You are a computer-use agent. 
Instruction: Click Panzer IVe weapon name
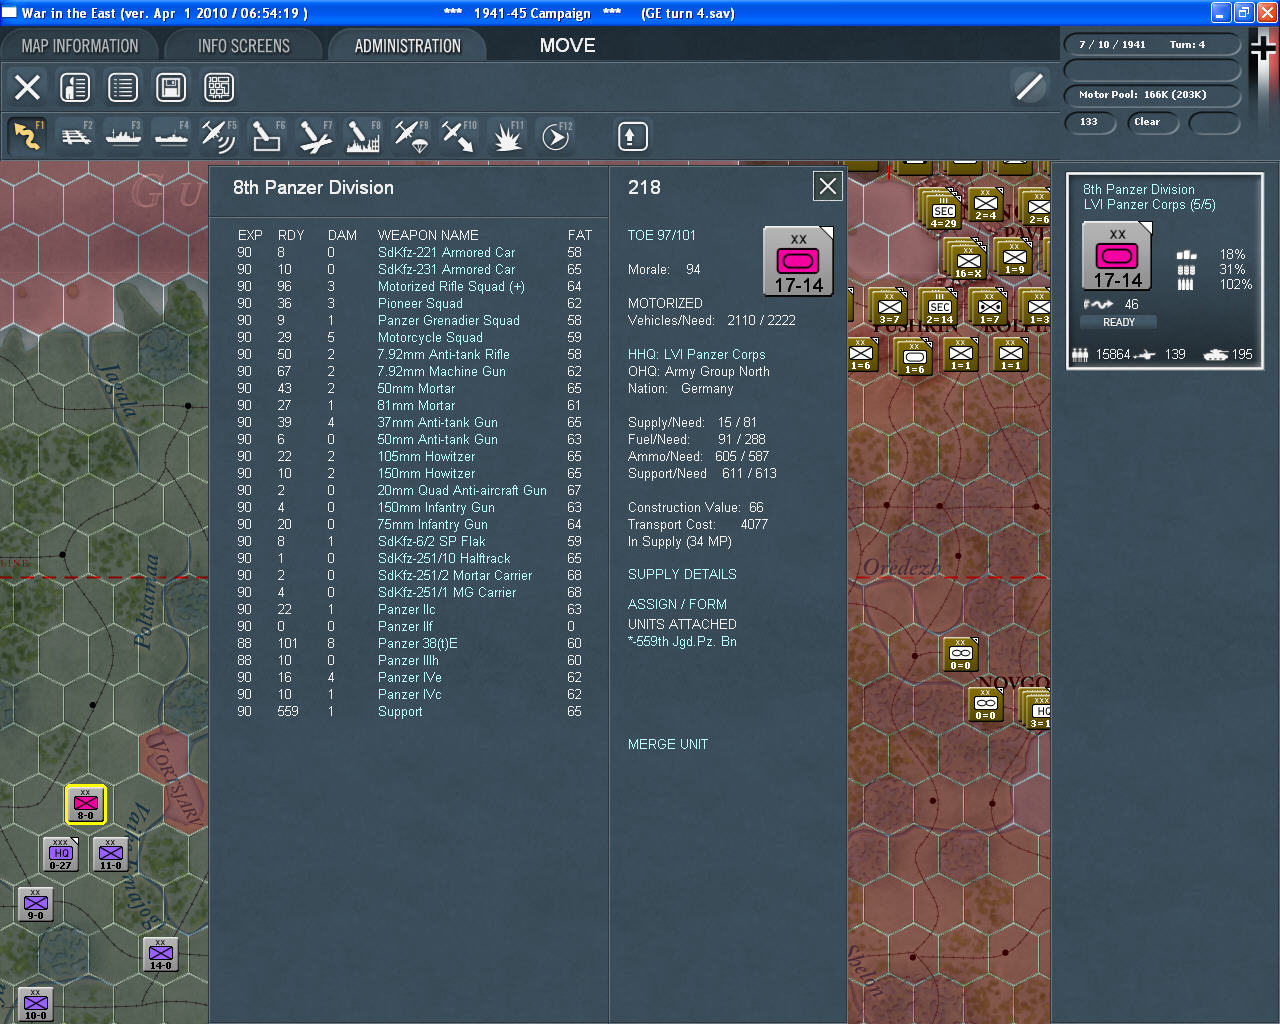[409, 677]
